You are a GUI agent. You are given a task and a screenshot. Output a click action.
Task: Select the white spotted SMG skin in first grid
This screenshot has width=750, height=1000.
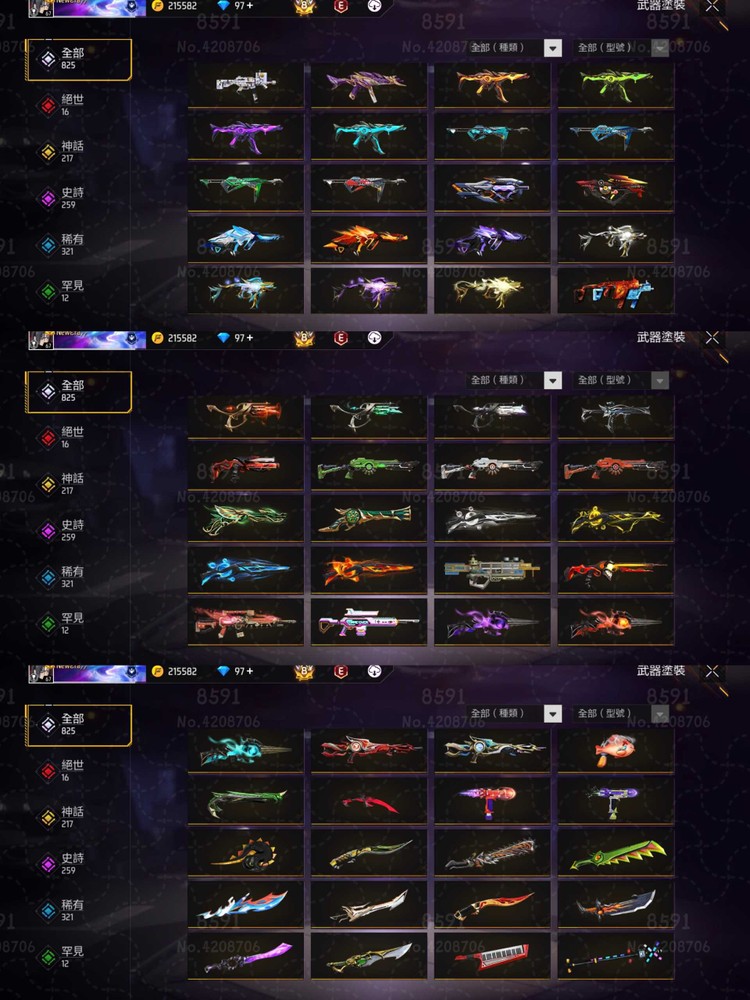click(246, 84)
